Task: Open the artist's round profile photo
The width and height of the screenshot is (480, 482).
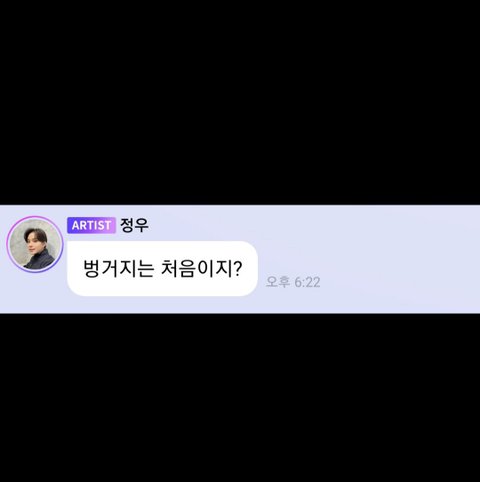Action: pyautogui.click(x=35, y=244)
